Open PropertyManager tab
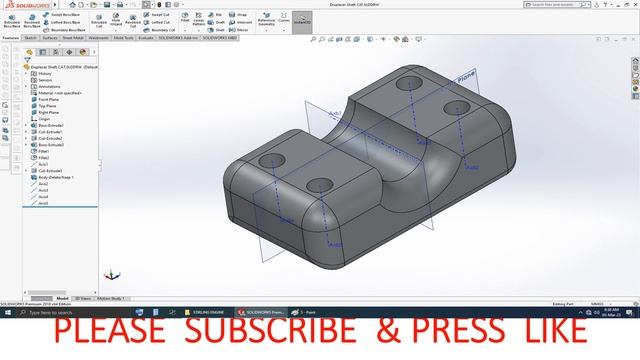This screenshot has height=360, width=640. pos(42,52)
